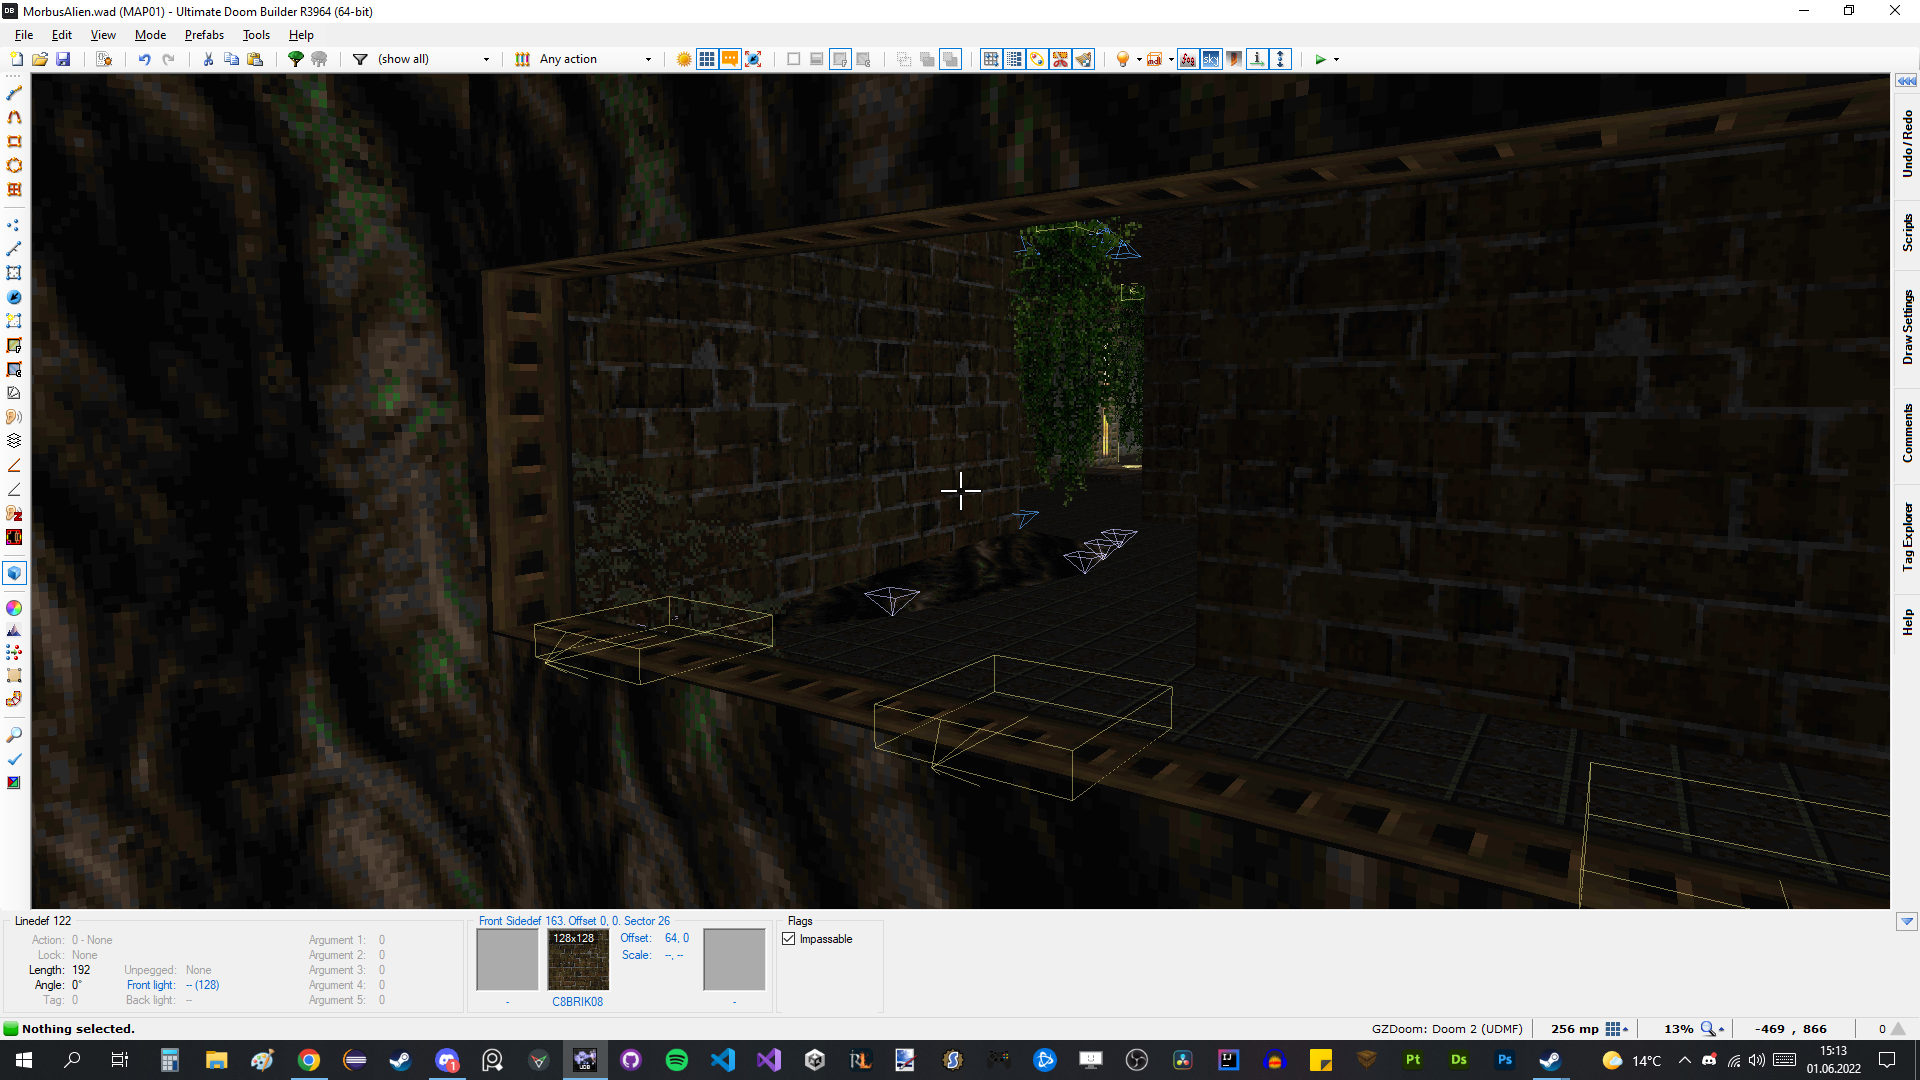Toggle visual vertices up-down arrow icon
Screen dimensions: 1920x1080
[1280, 59]
